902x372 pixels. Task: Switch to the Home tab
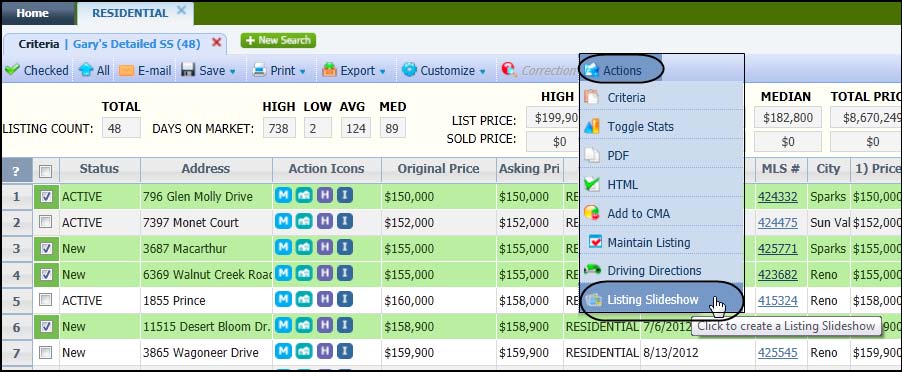pos(33,13)
